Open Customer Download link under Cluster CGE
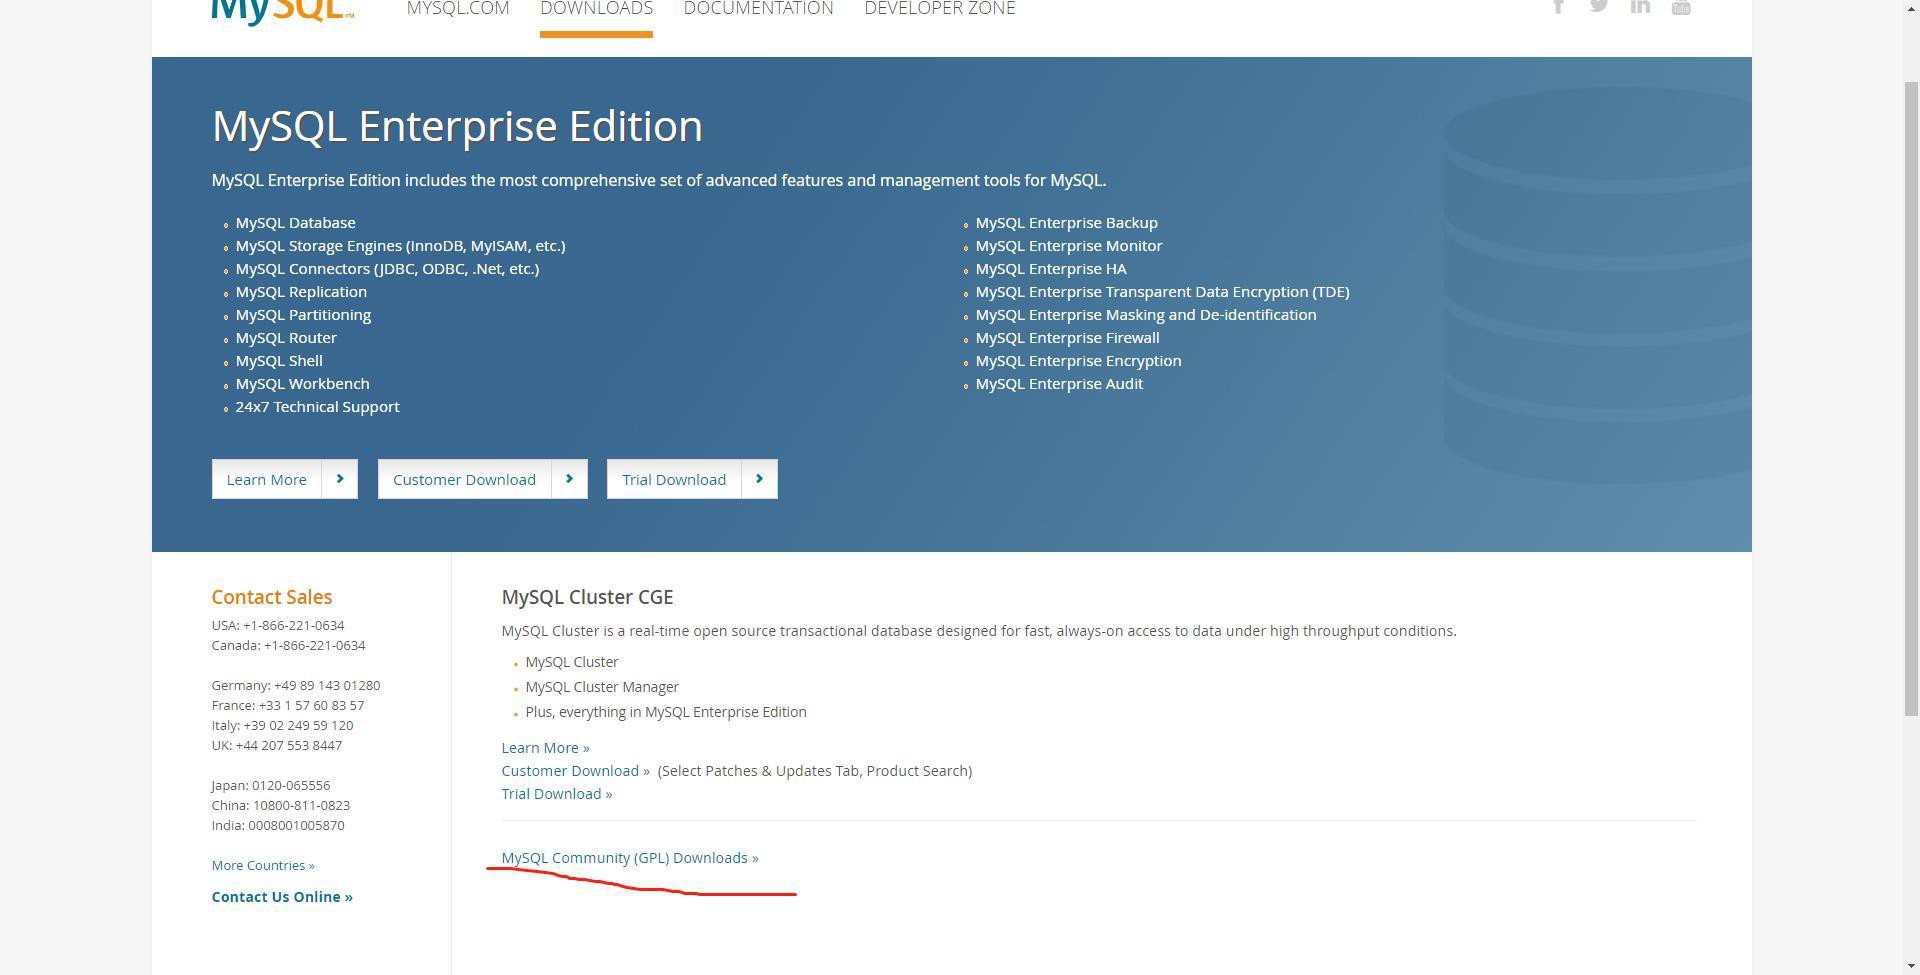Screen dimensions: 1920x975 [x=575, y=771]
